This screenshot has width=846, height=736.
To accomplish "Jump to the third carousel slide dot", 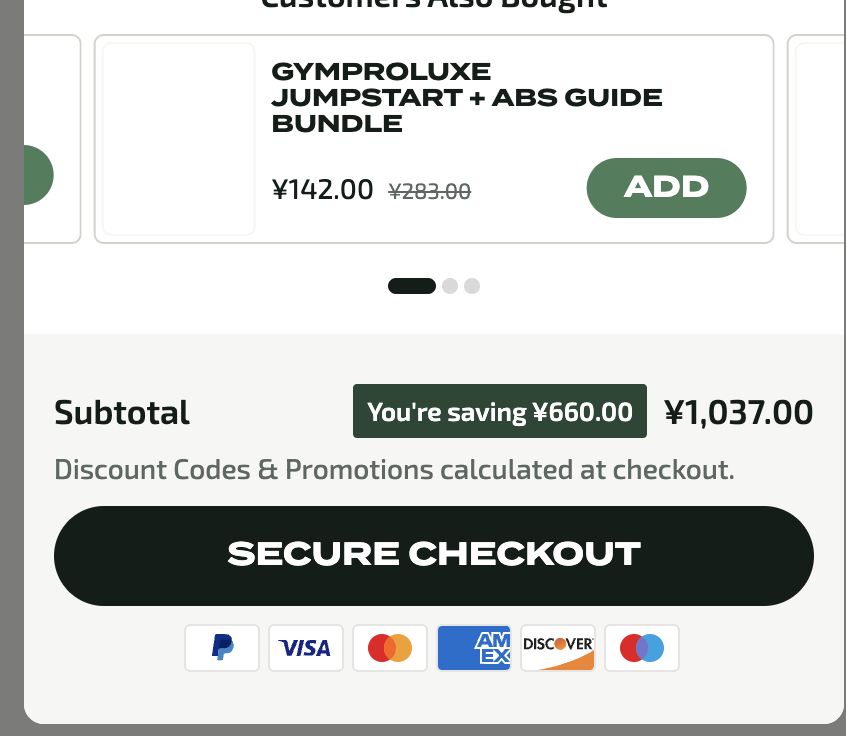I will (472, 286).
